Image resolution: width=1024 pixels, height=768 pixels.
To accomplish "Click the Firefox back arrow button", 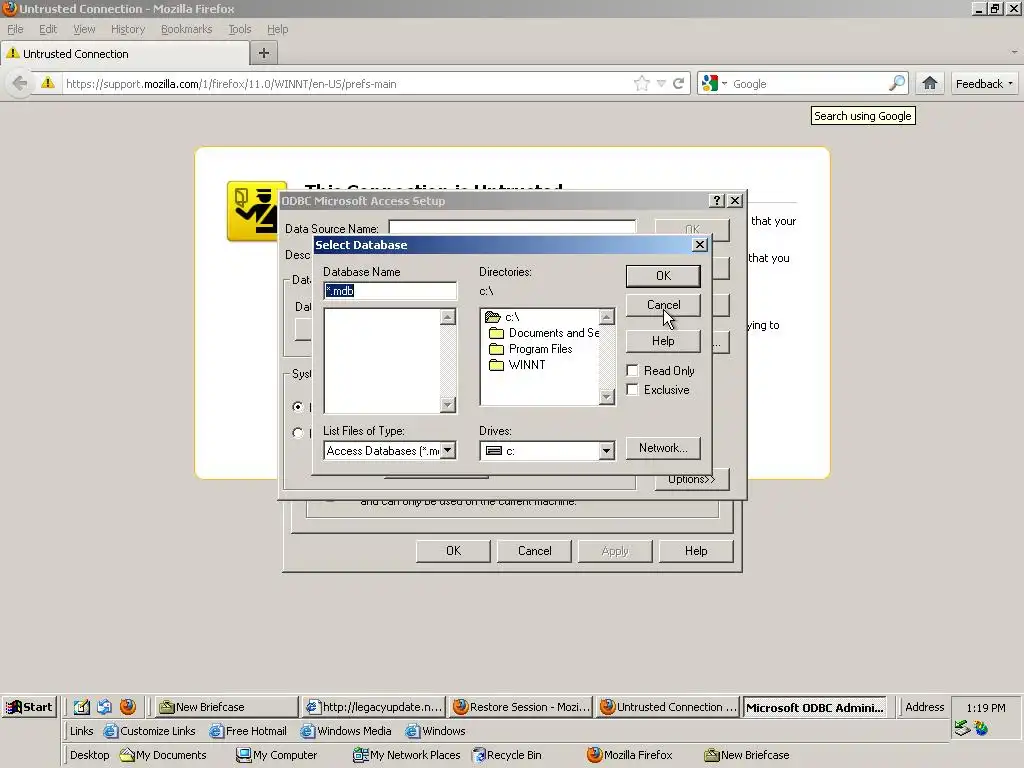I will tap(20, 84).
